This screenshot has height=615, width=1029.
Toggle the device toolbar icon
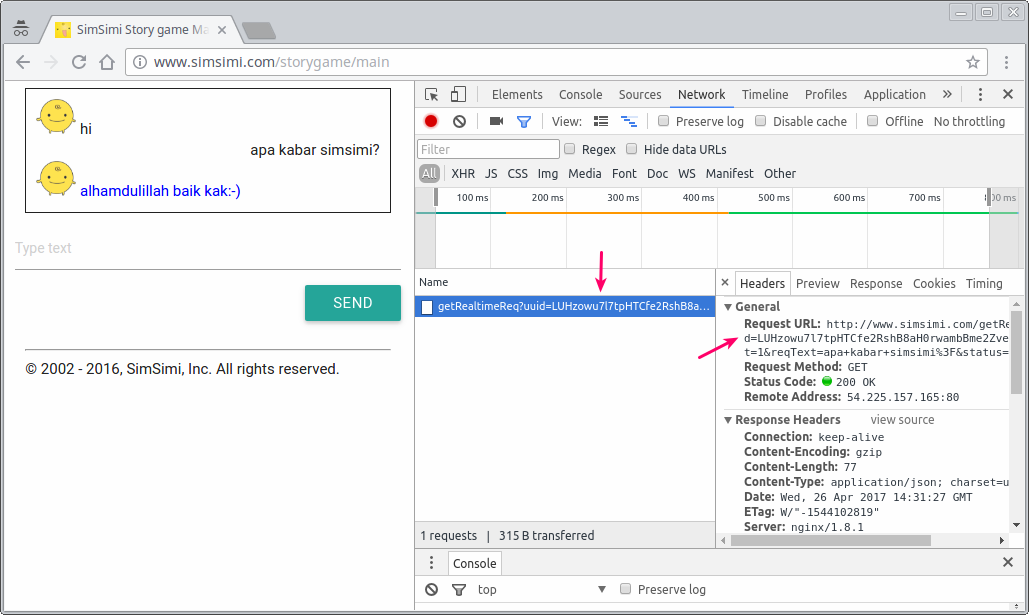(x=458, y=95)
